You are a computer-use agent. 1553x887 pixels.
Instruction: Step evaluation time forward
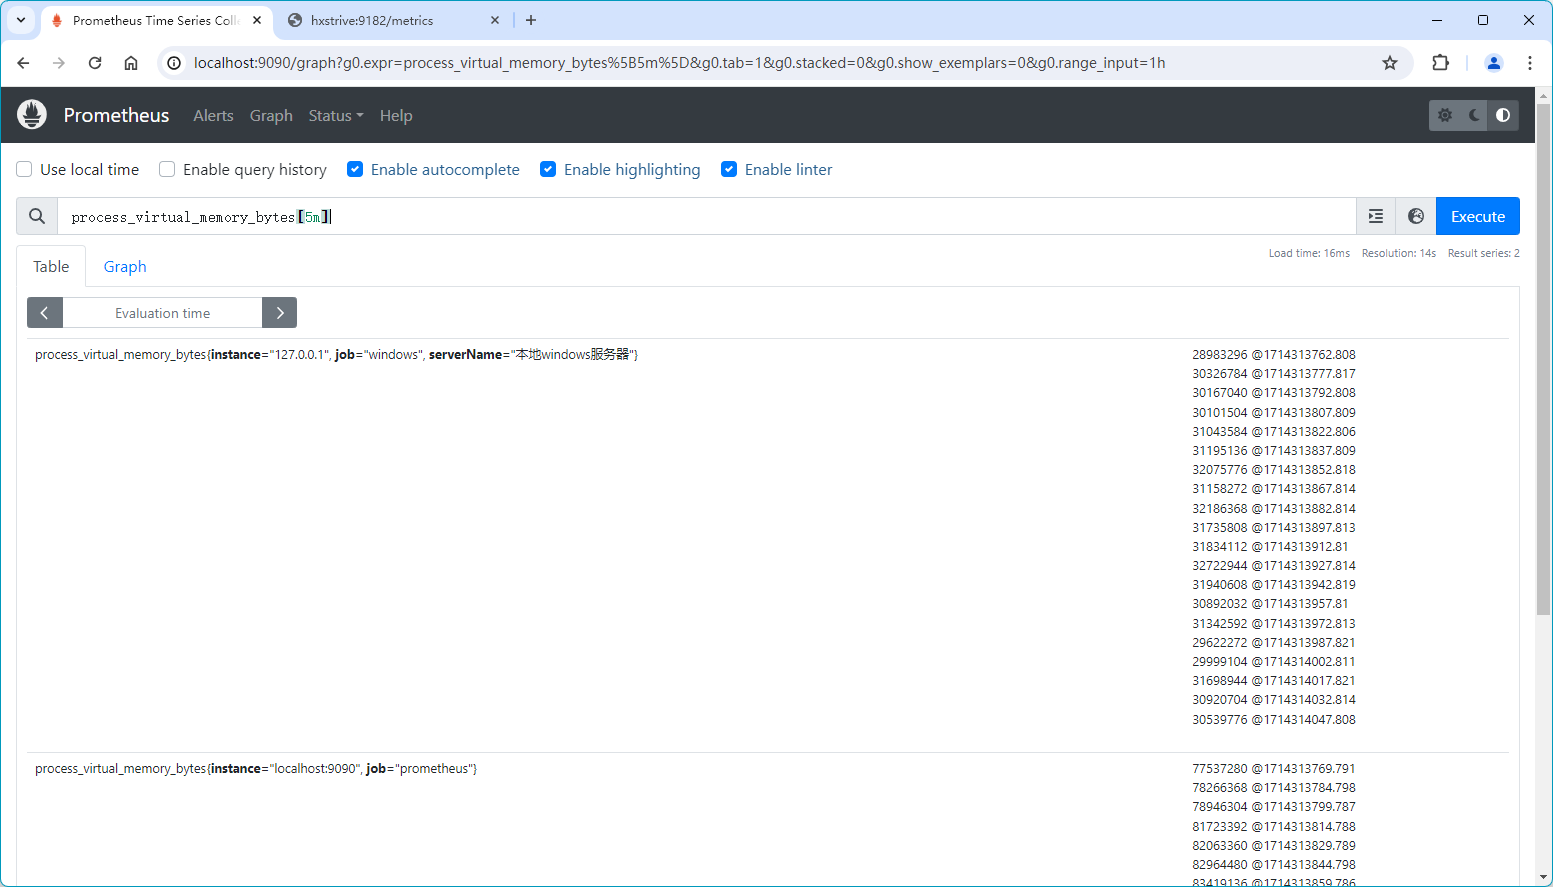(x=280, y=313)
